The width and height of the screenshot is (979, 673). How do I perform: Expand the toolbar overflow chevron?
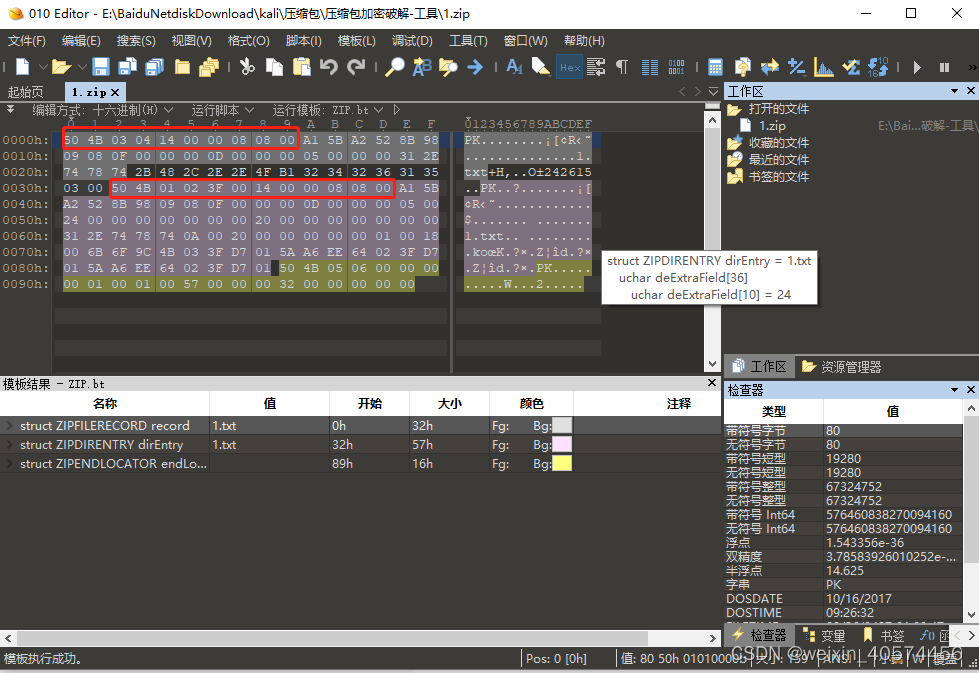click(x=972, y=67)
